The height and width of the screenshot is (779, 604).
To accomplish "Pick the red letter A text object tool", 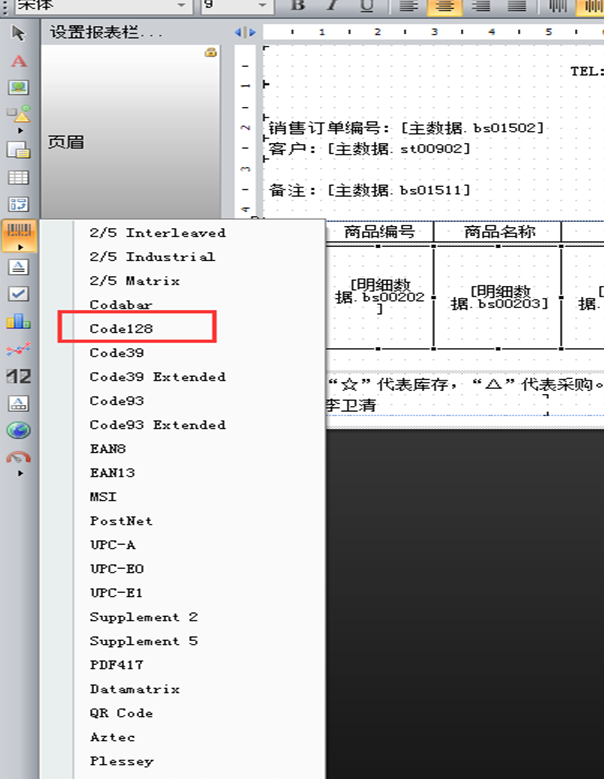I will click(x=18, y=61).
